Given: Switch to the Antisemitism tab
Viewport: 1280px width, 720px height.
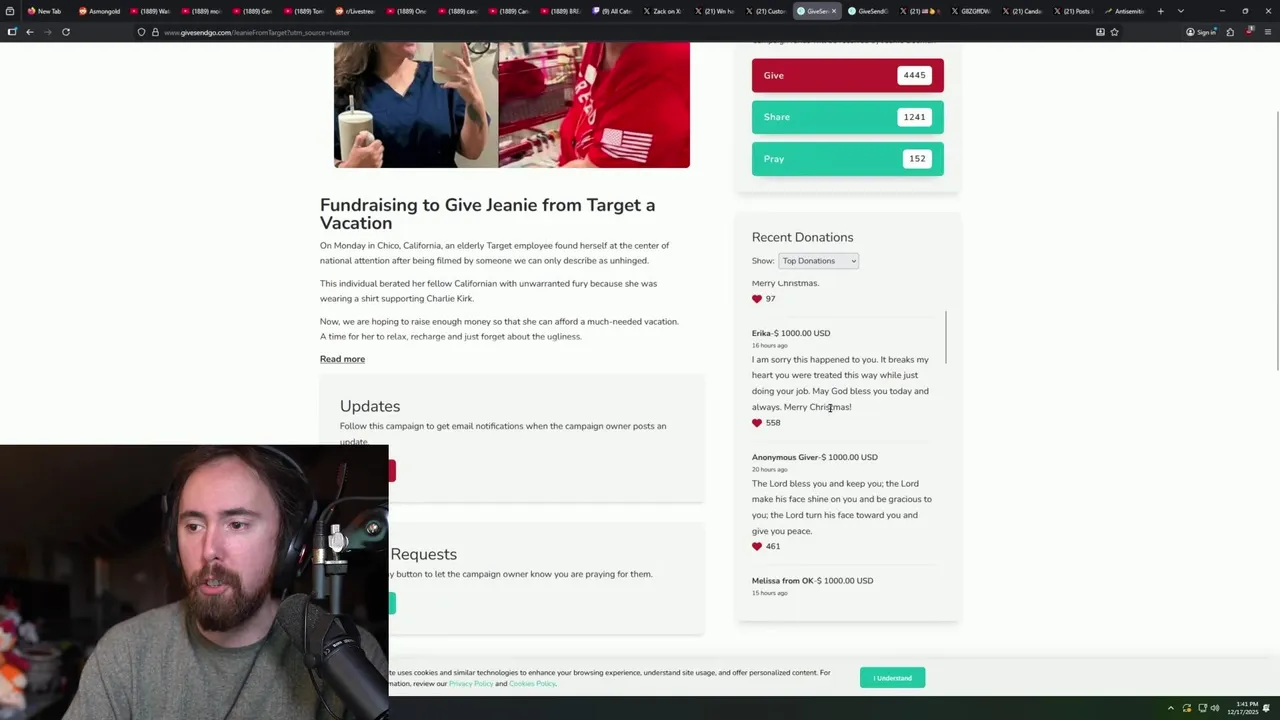Looking at the screenshot, I should (1125, 11).
